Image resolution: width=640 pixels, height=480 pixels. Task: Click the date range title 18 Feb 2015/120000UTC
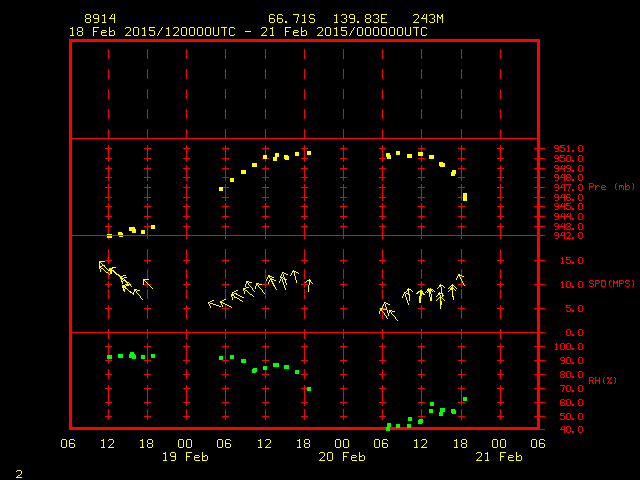coord(151,32)
